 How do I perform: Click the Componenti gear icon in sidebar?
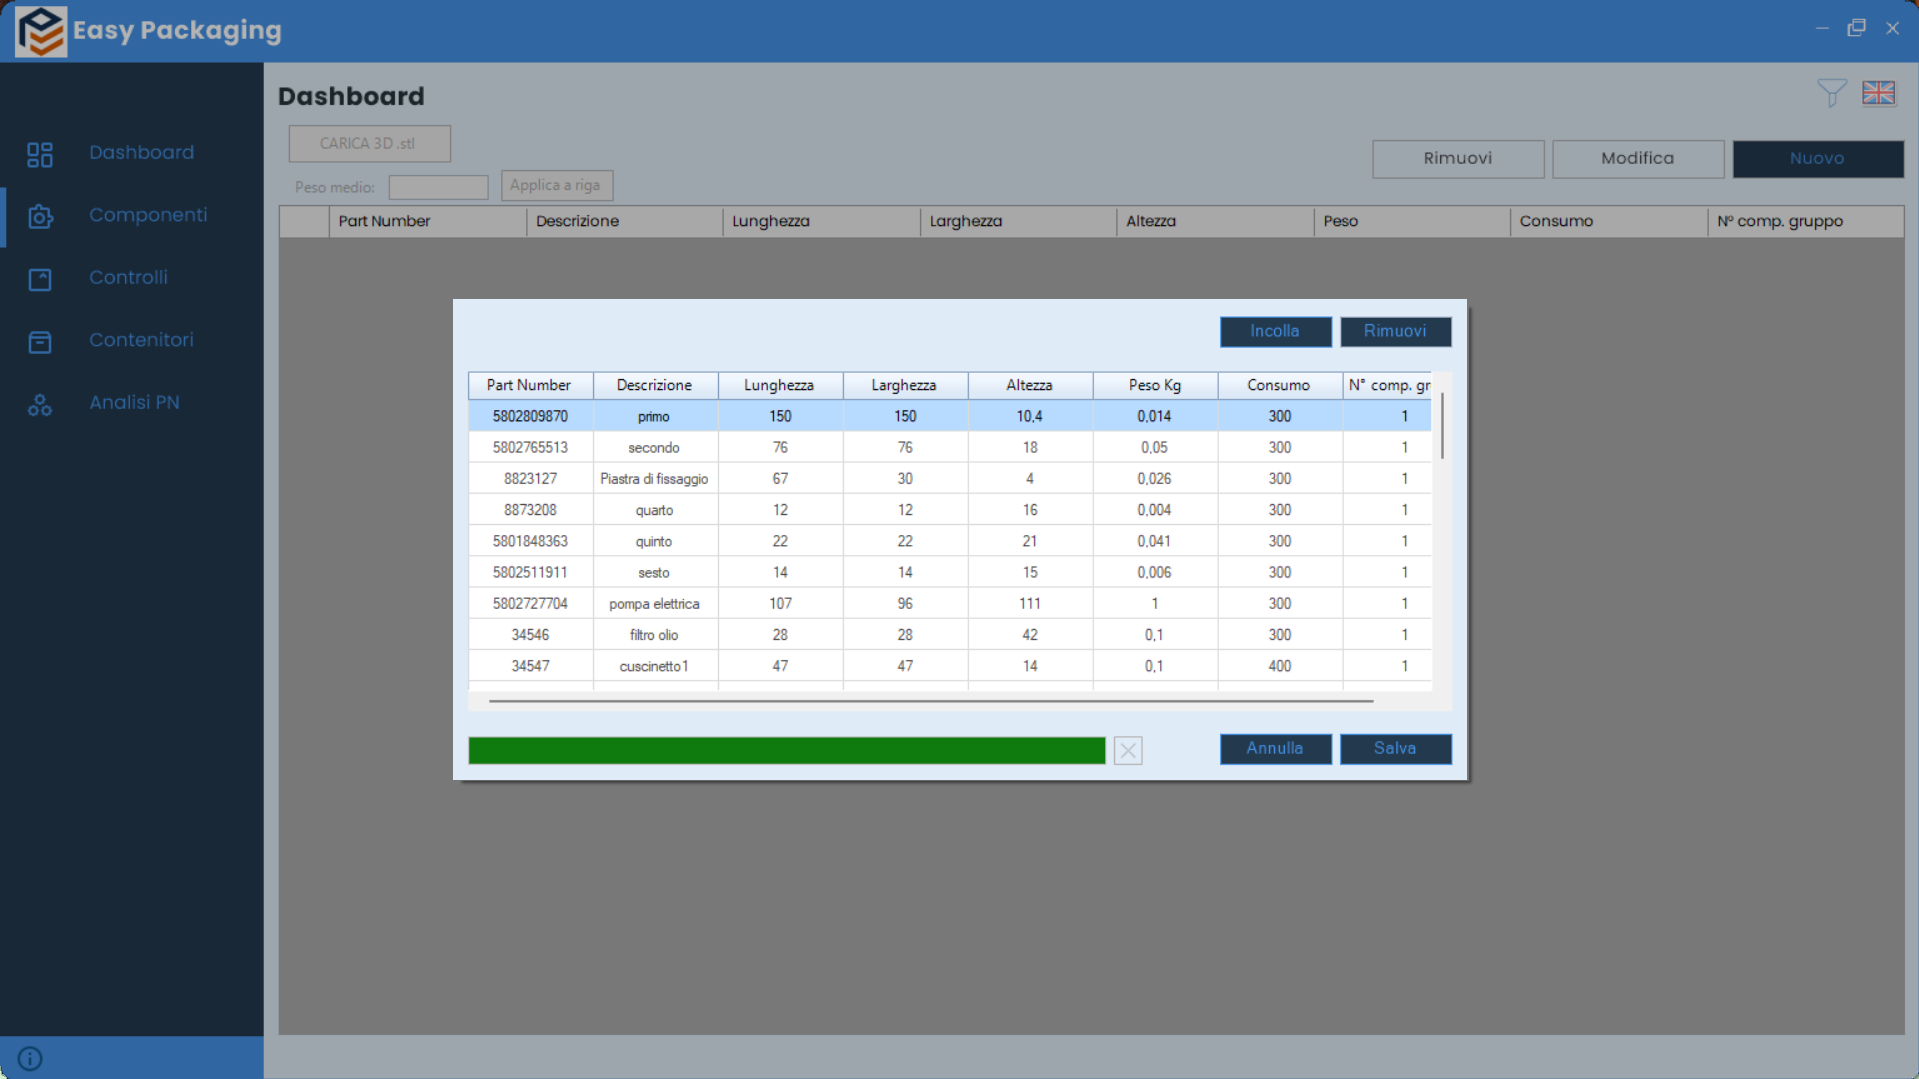[x=40, y=216]
